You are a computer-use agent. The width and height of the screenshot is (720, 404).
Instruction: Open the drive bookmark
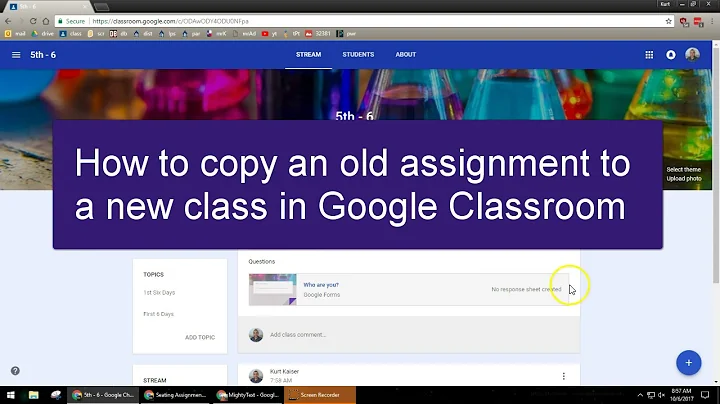pyautogui.click(x=42, y=34)
